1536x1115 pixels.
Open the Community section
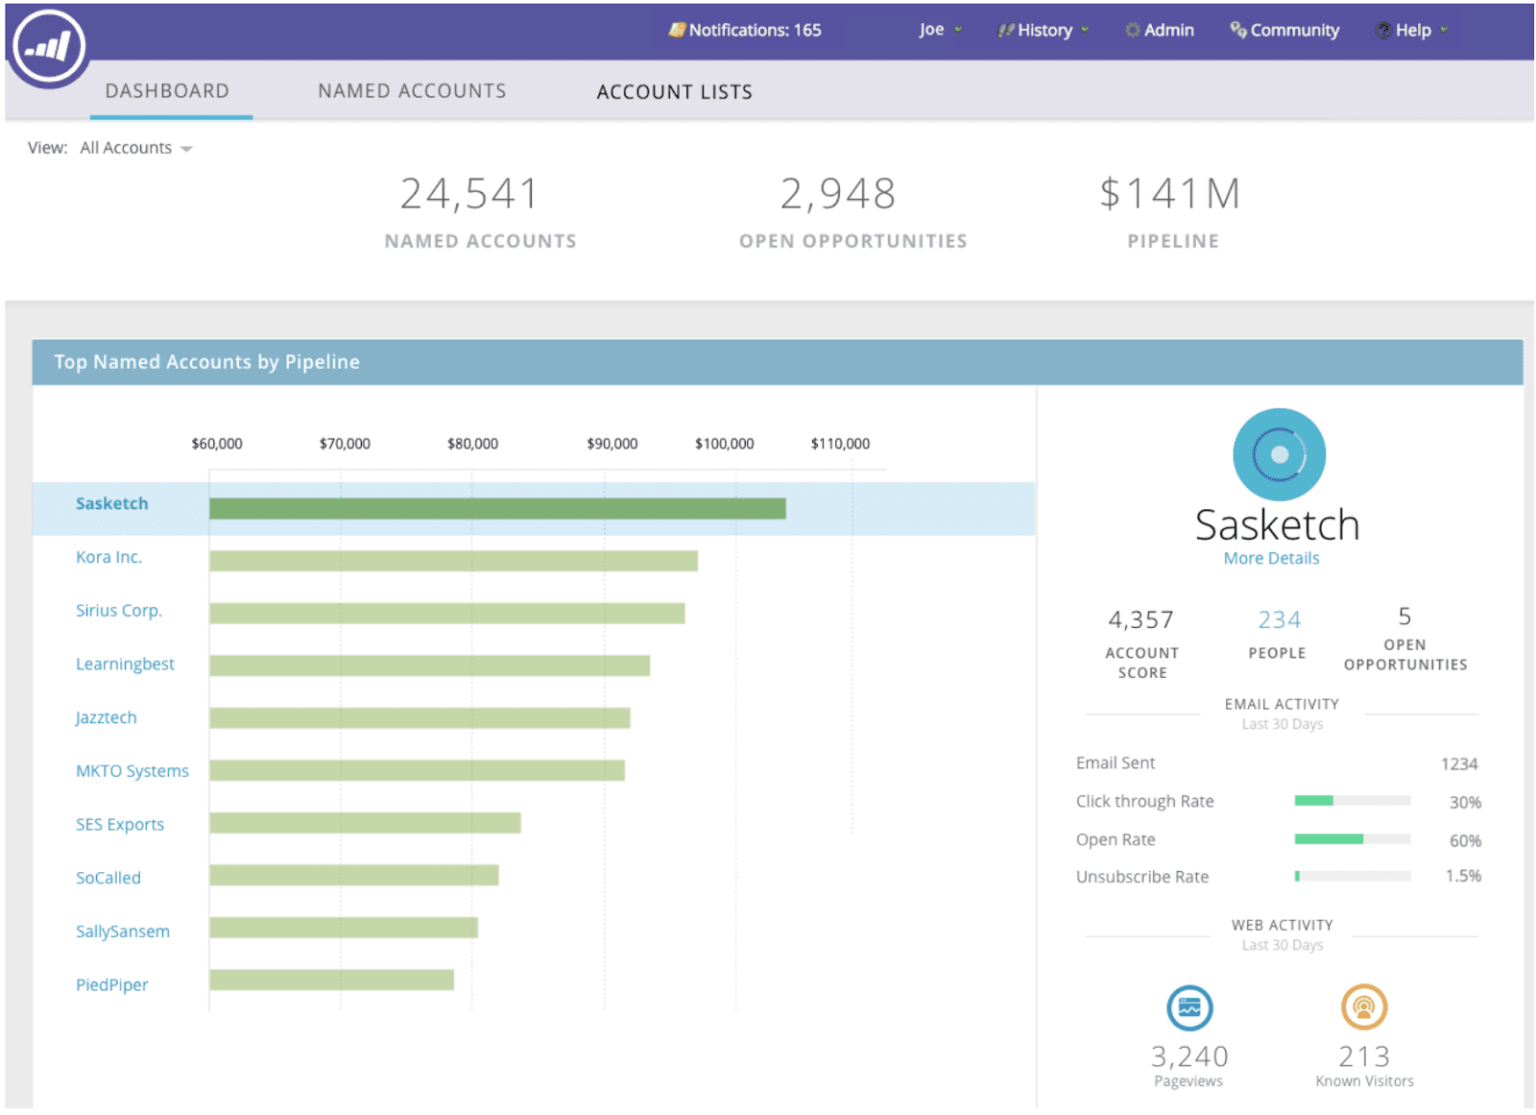pos(1284,30)
